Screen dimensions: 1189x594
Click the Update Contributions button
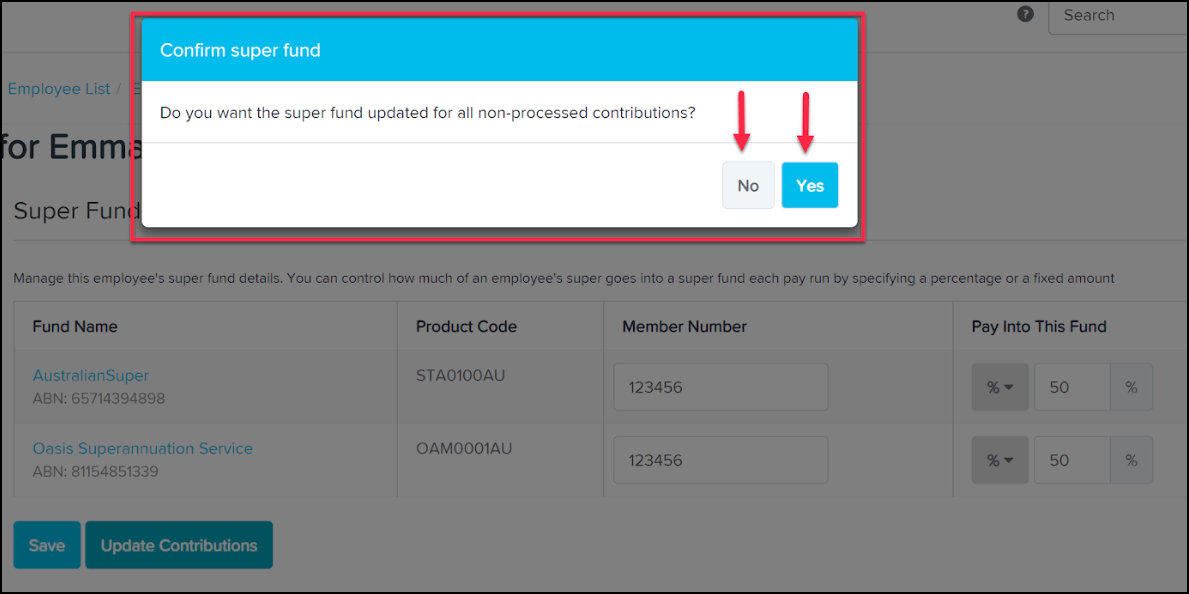coord(179,545)
